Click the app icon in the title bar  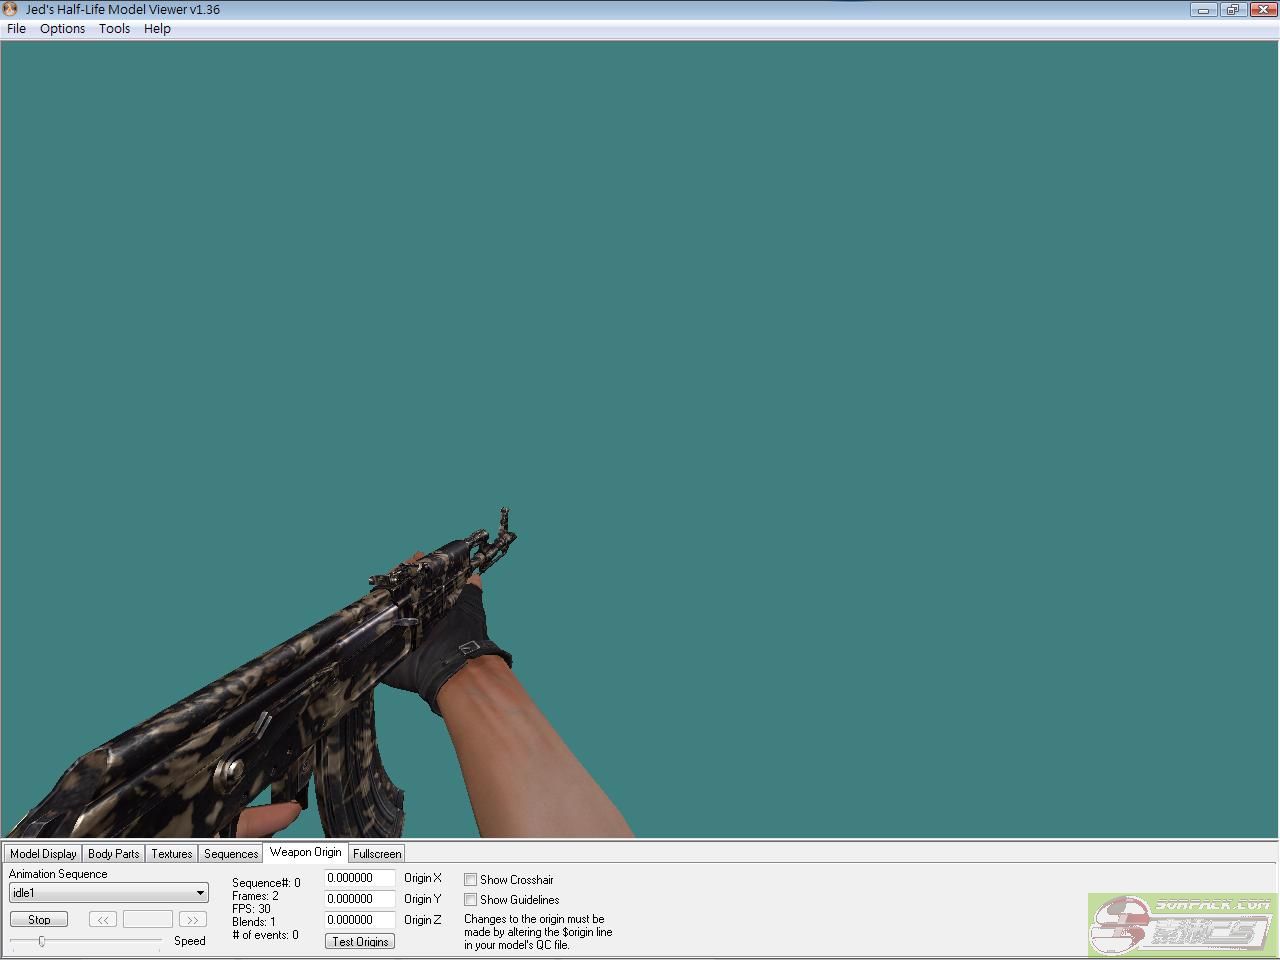(11, 9)
